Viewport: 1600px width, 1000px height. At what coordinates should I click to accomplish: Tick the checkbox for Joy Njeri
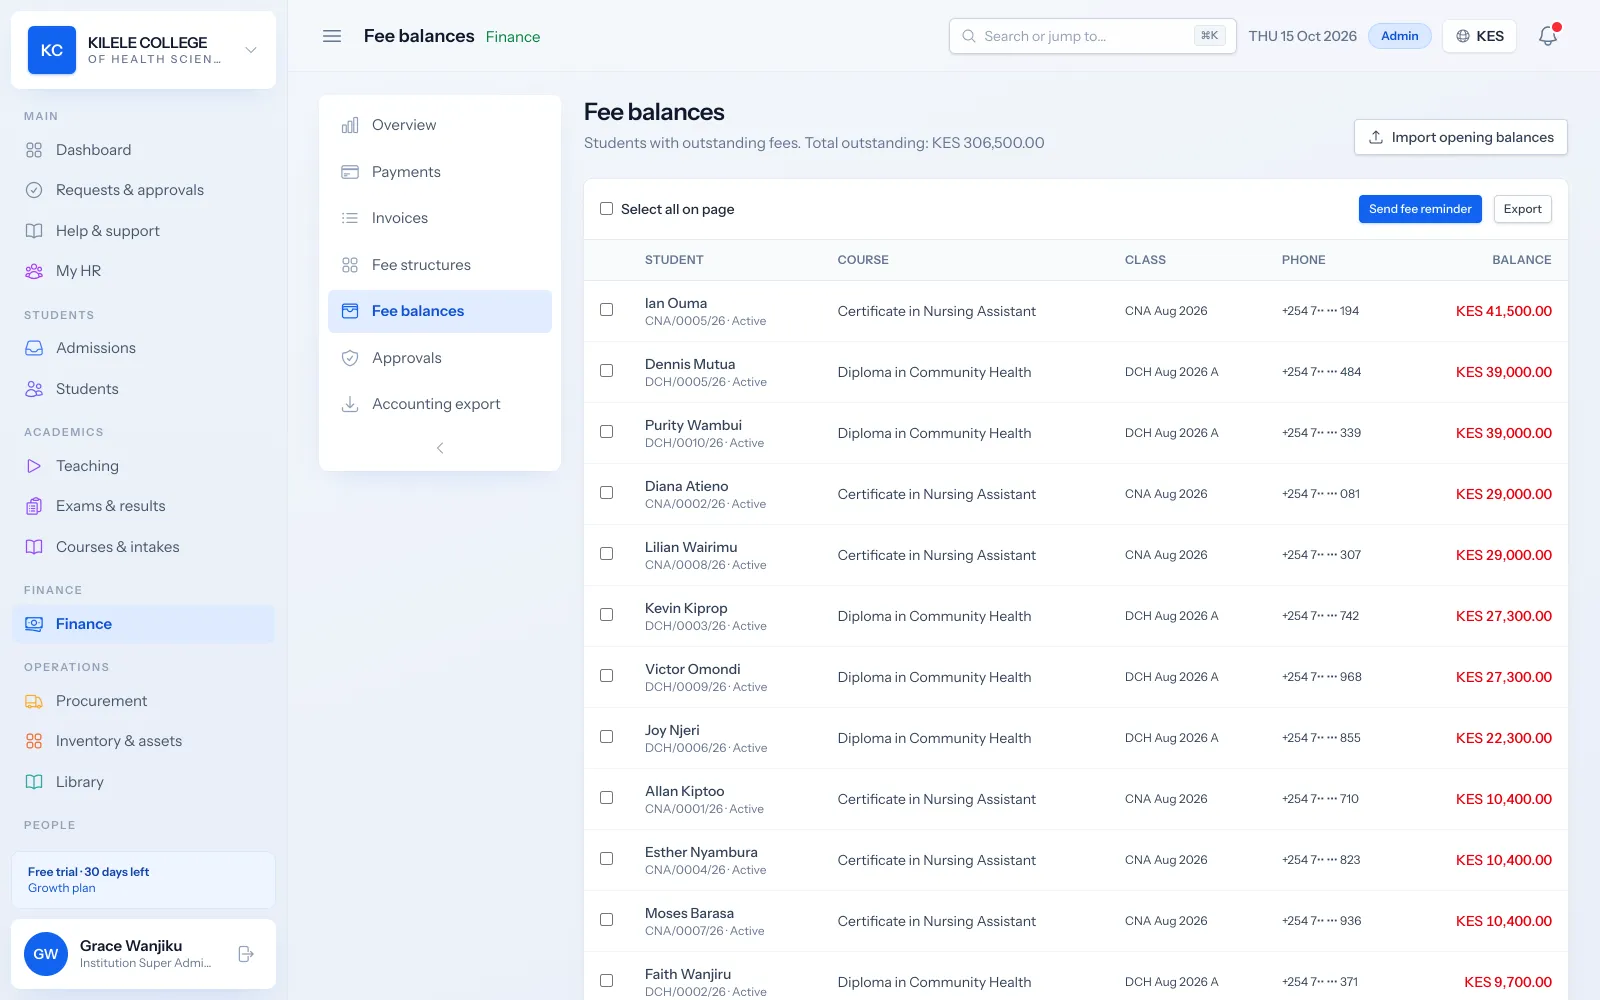606,737
